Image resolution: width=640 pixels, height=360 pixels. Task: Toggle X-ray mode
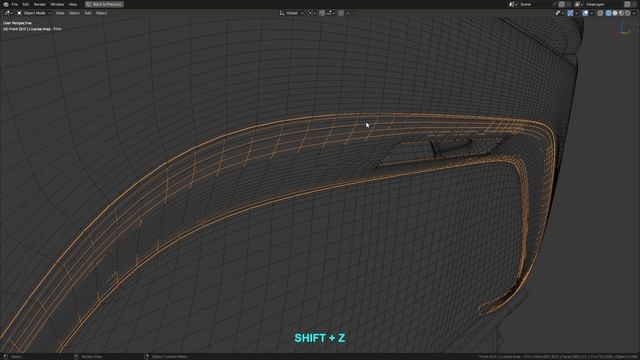pyautogui.click(x=600, y=13)
